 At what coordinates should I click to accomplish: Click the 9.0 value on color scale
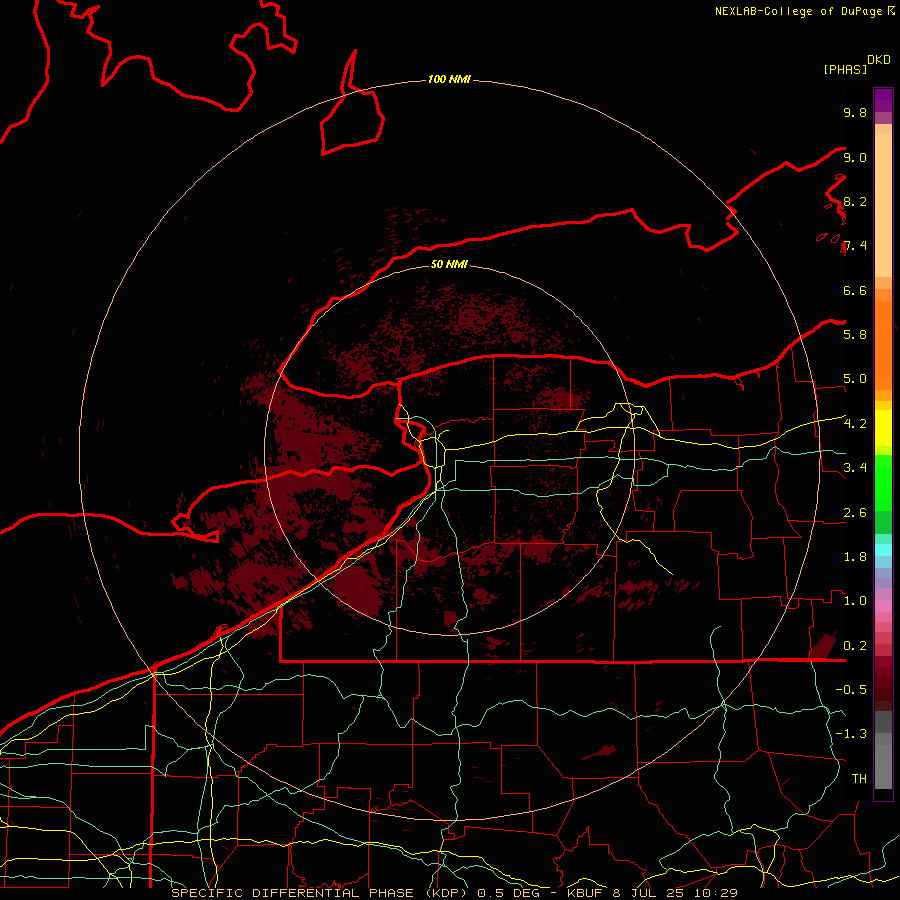[x=855, y=157]
